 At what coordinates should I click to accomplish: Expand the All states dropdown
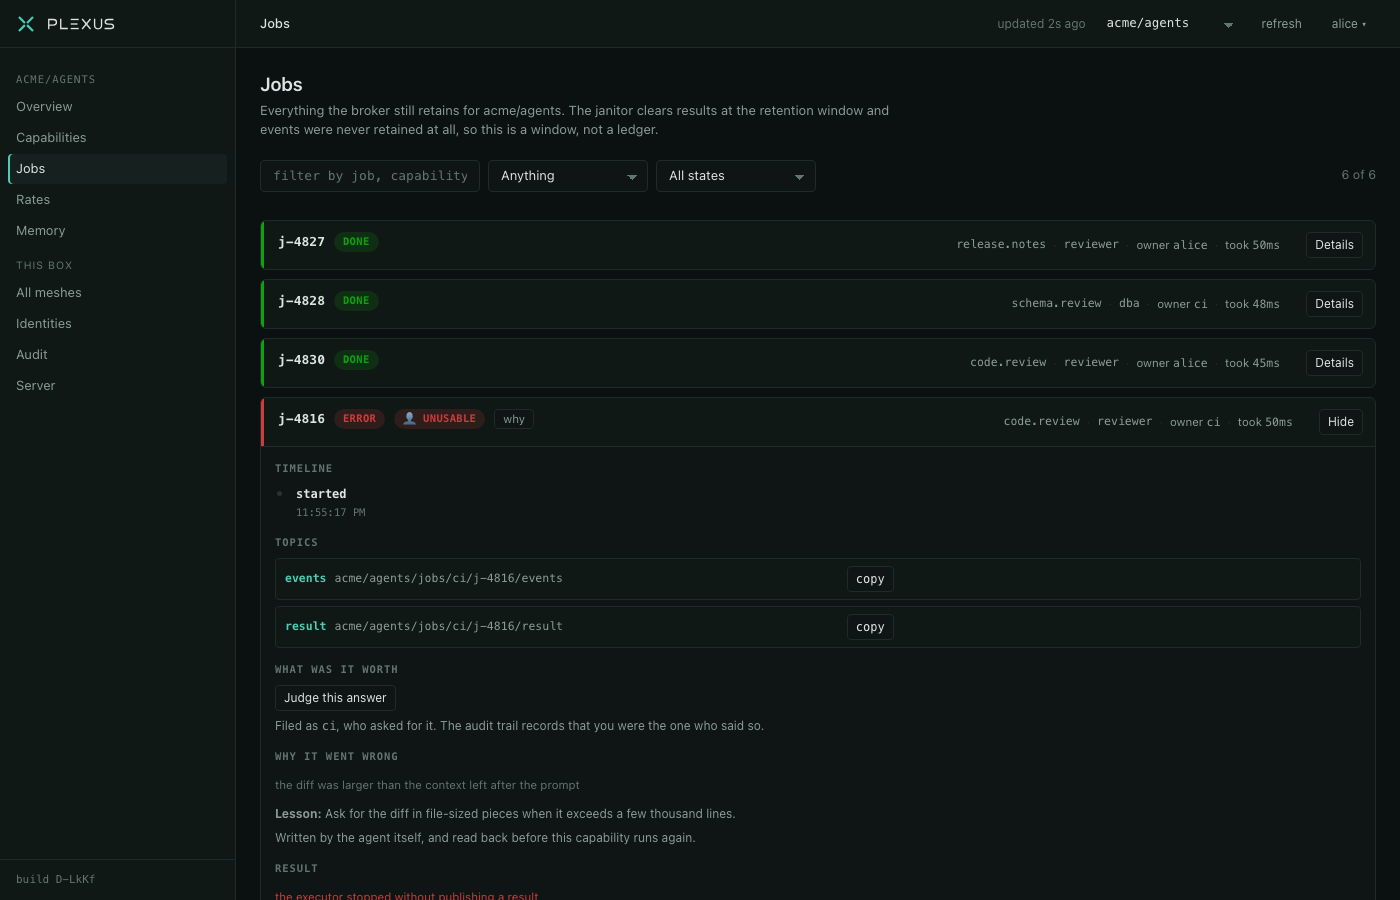(736, 176)
